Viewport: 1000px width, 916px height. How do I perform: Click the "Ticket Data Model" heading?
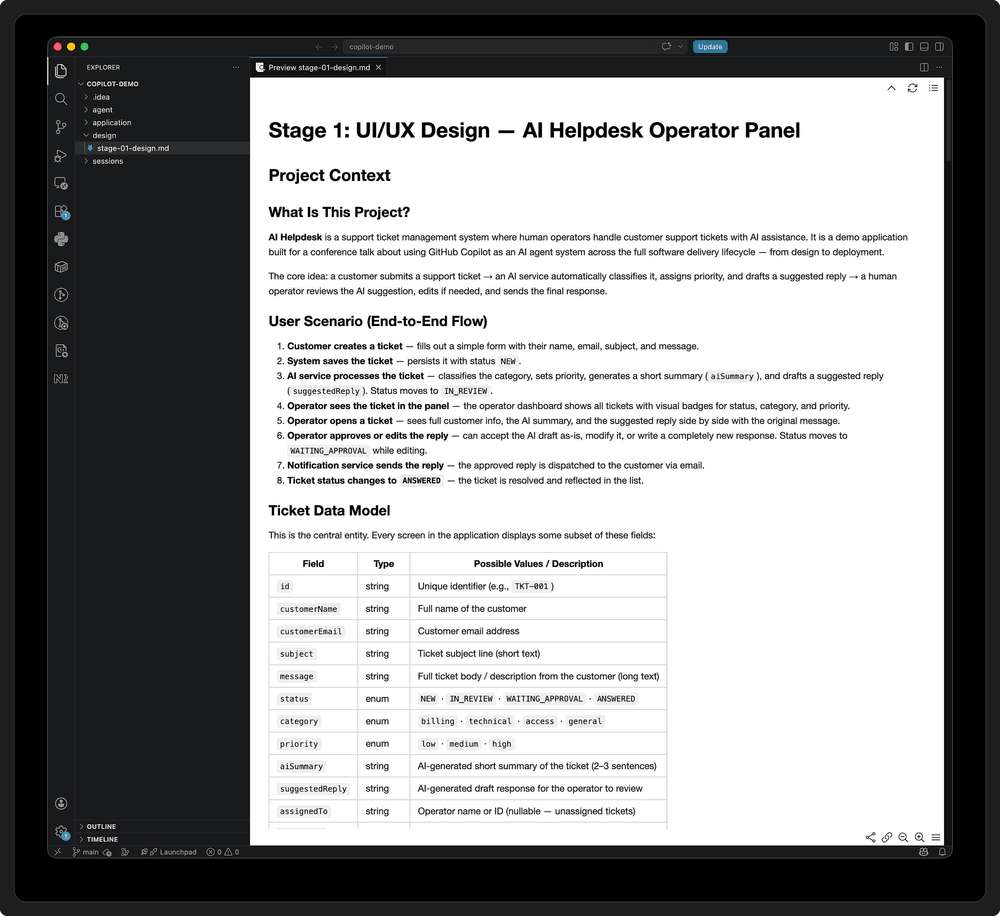(329, 510)
